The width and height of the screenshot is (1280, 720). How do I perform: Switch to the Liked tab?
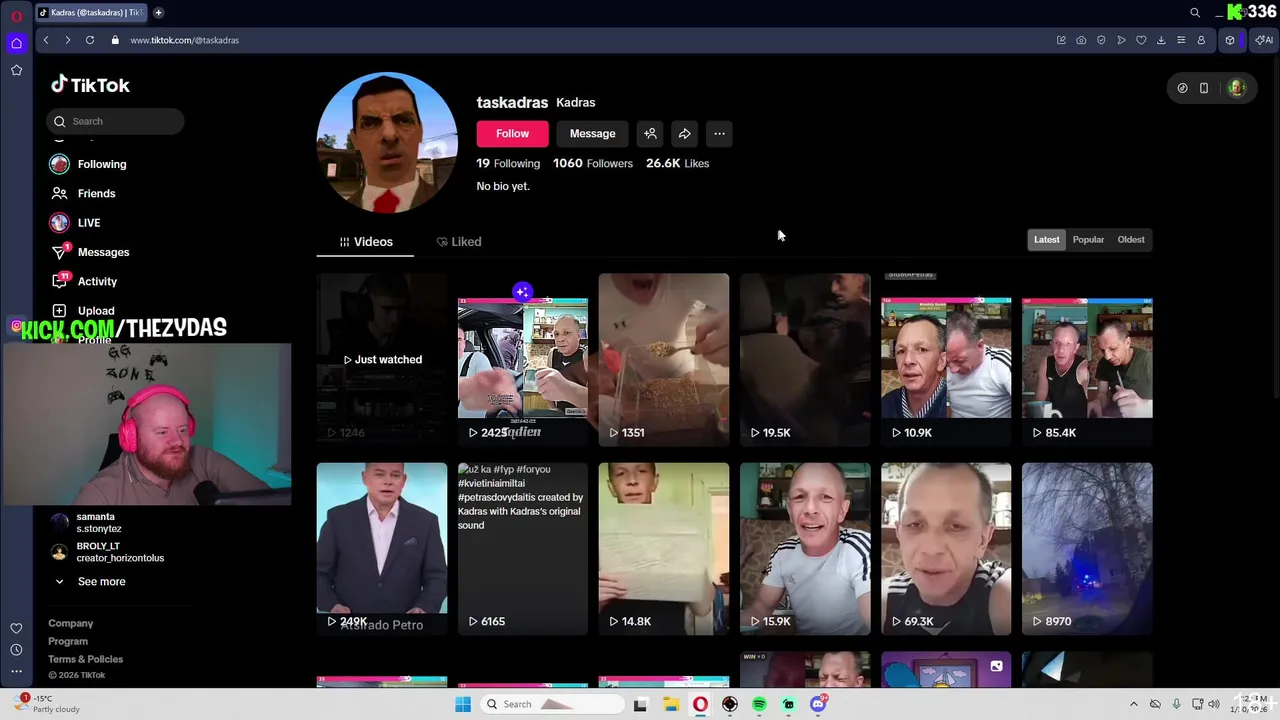pyautogui.click(x=459, y=242)
